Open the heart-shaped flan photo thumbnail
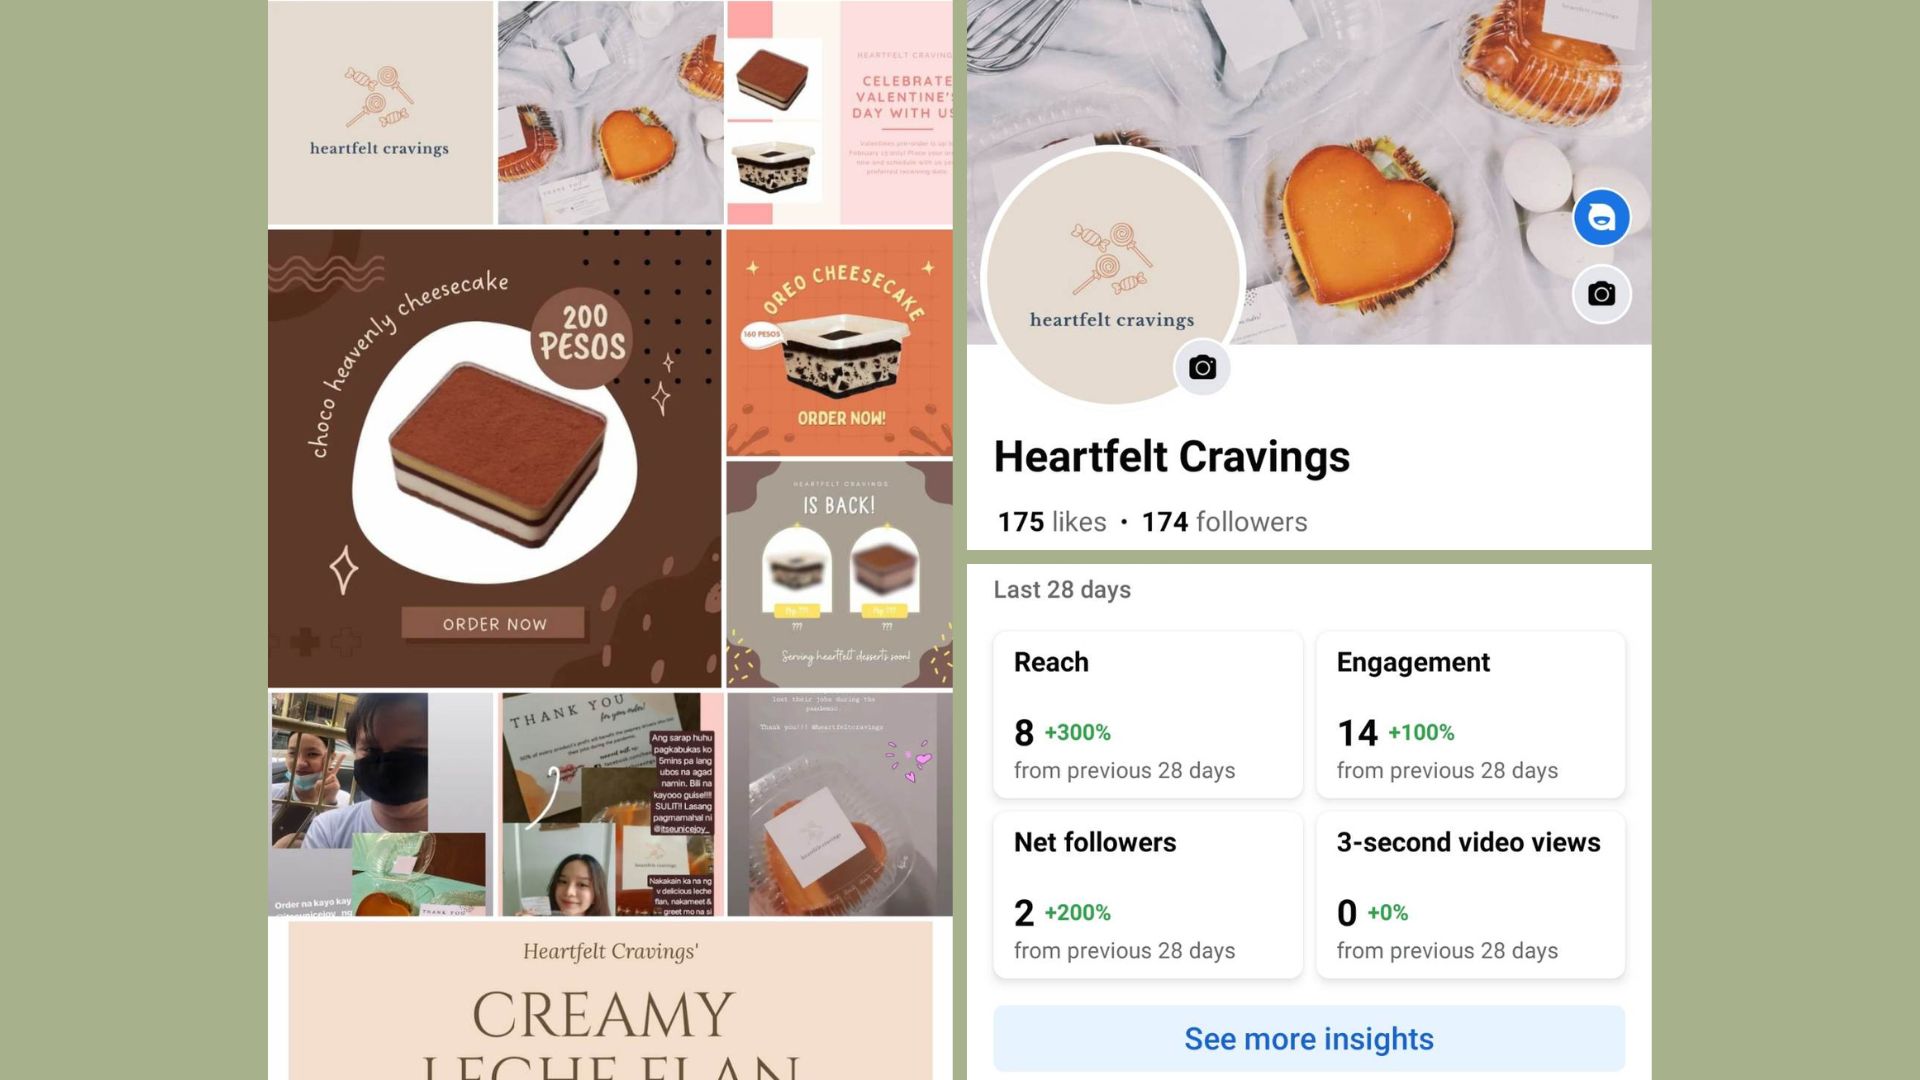Image resolution: width=1920 pixels, height=1080 pixels. pos(610,113)
